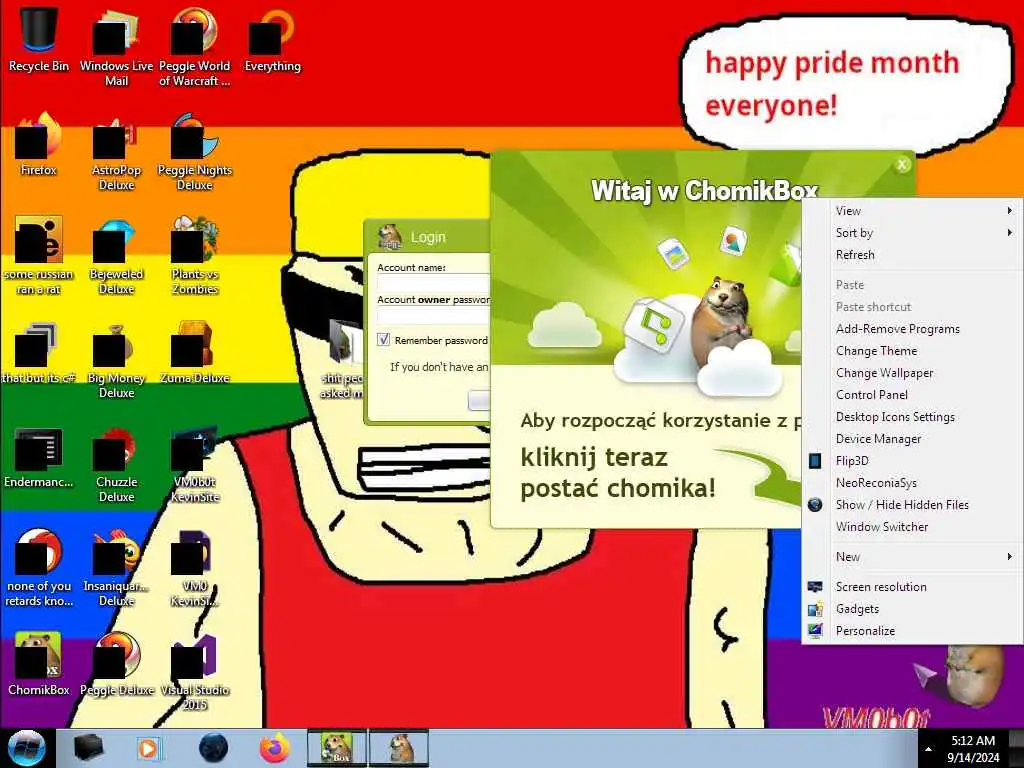Open Screen resolution from context menu
Screen dimensions: 1024x768
(x=912, y=586)
